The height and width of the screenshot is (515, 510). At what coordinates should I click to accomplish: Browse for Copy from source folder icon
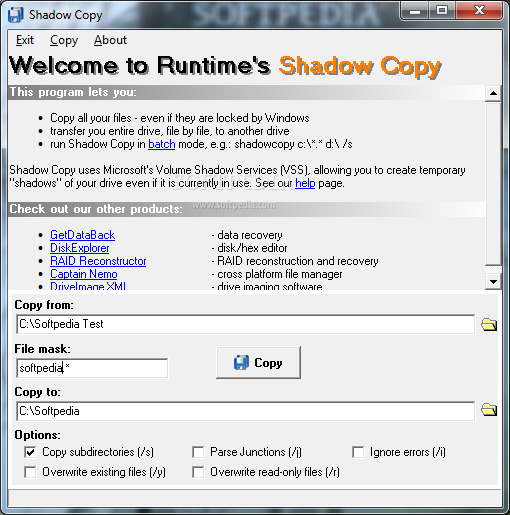[x=489, y=324]
